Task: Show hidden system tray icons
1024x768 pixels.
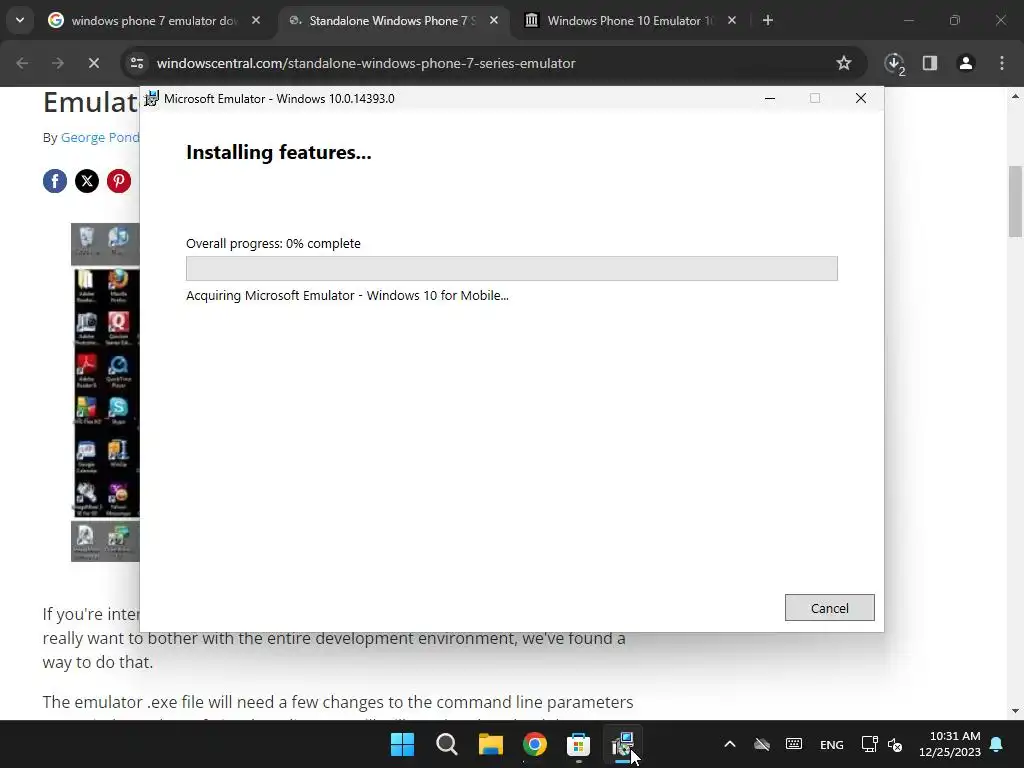Action: (x=730, y=744)
